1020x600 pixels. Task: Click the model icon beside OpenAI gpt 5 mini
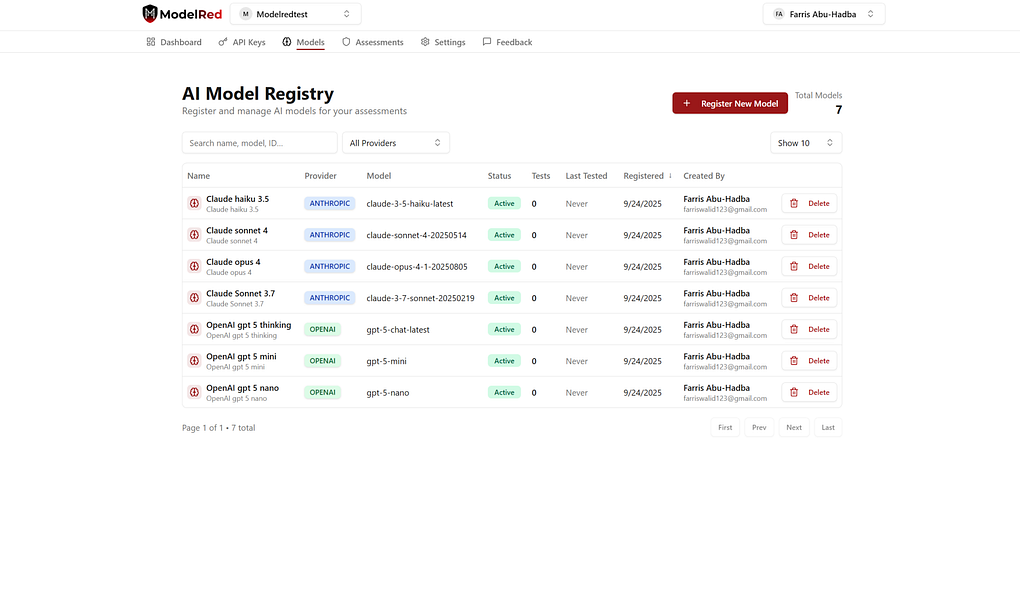(194, 361)
